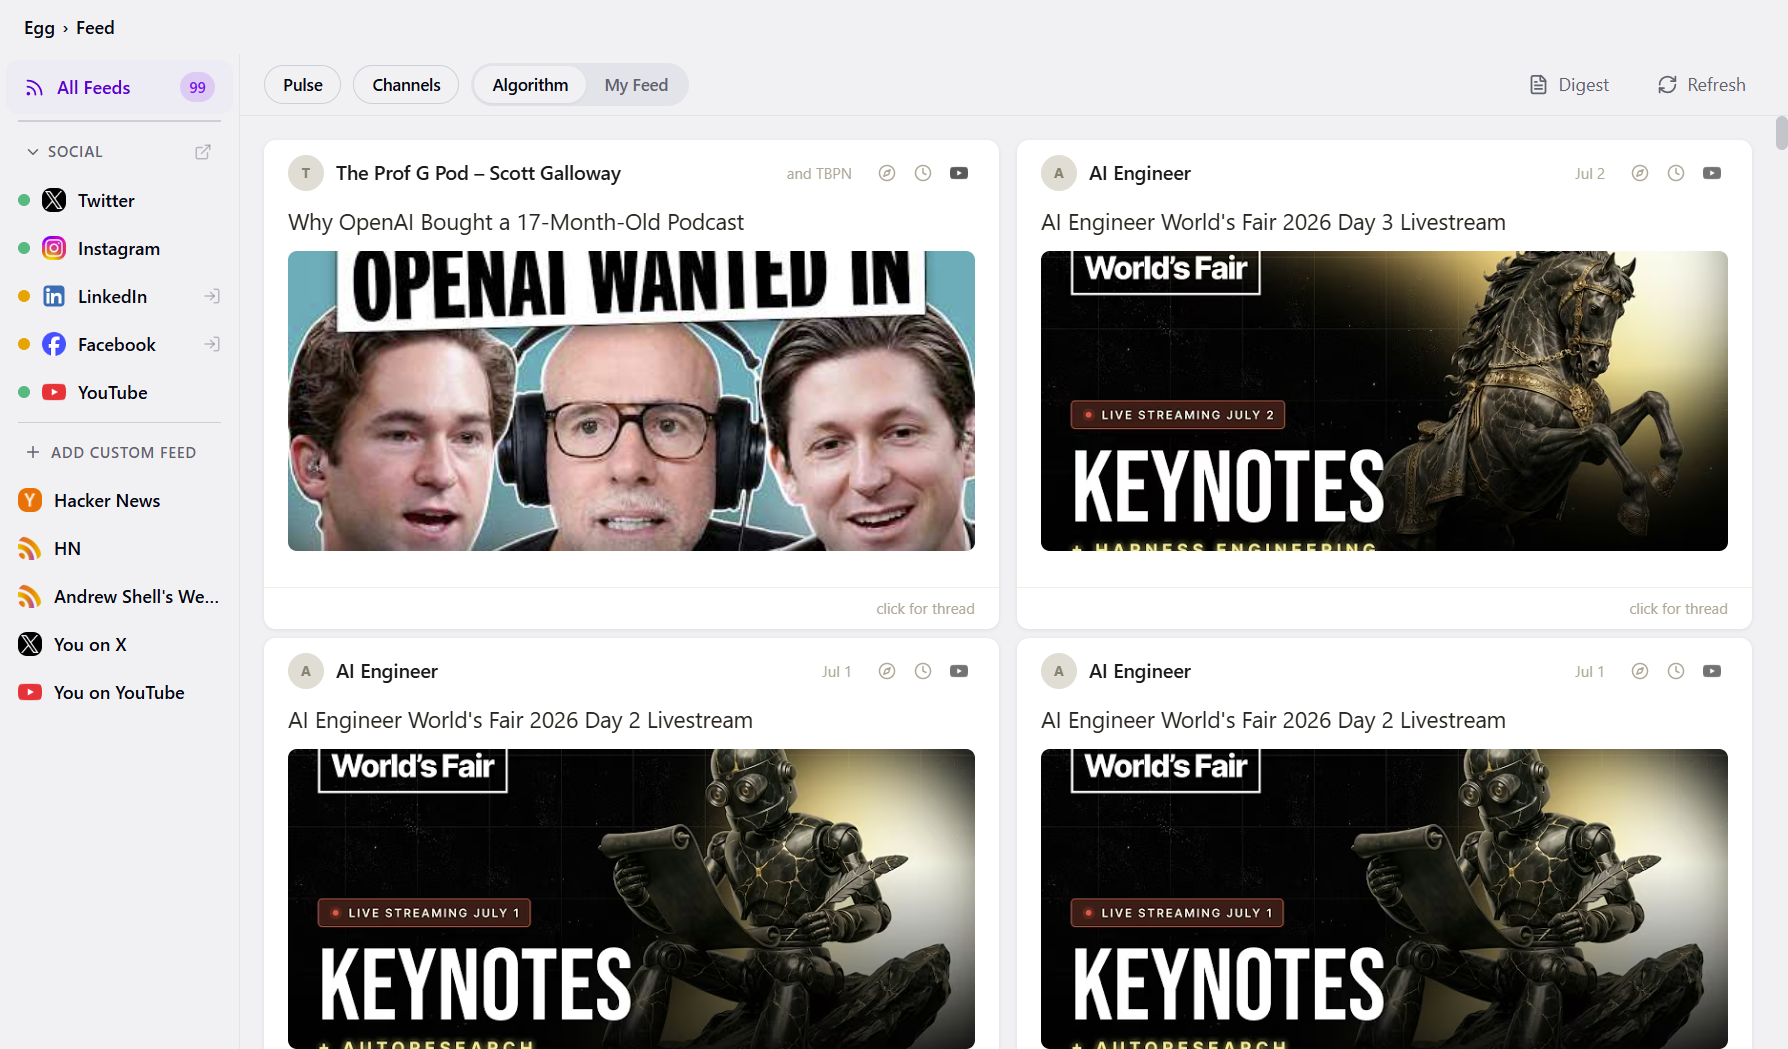
Task: Open the Instagram feed icon
Action: tap(54, 248)
